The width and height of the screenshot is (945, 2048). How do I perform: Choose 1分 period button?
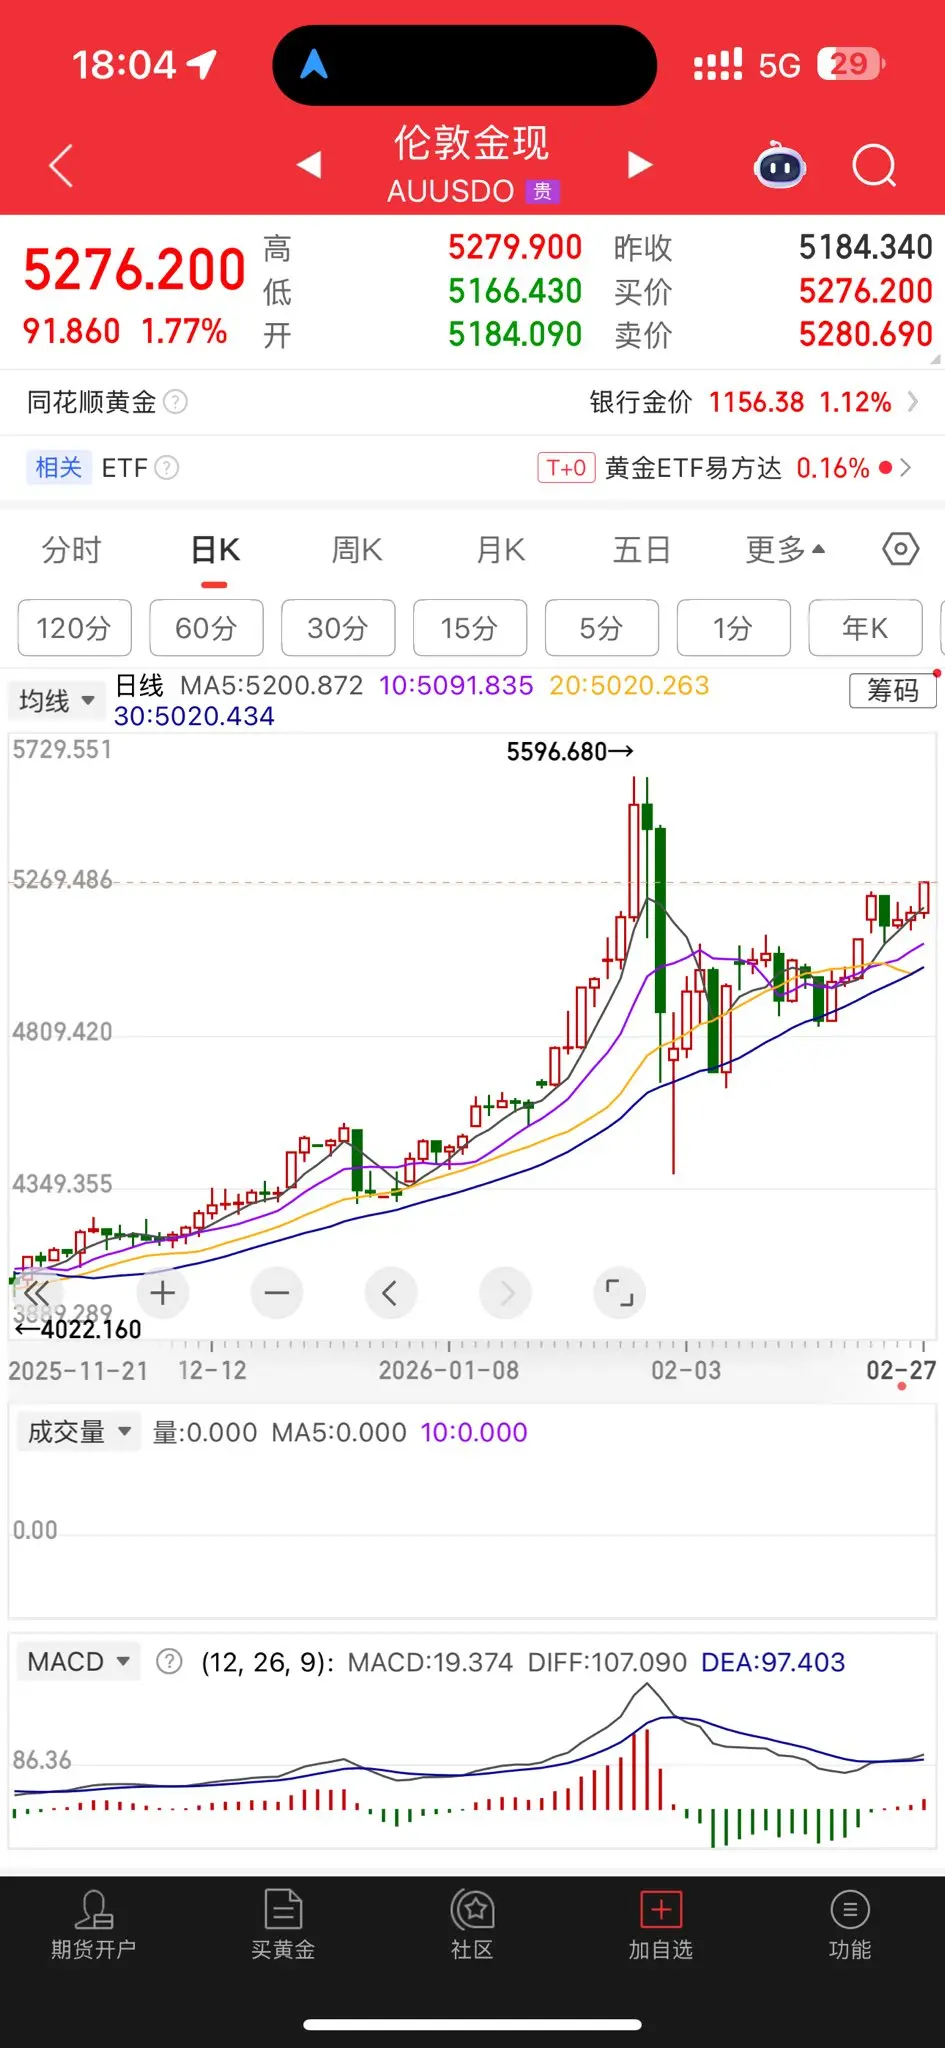pyautogui.click(x=734, y=628)
